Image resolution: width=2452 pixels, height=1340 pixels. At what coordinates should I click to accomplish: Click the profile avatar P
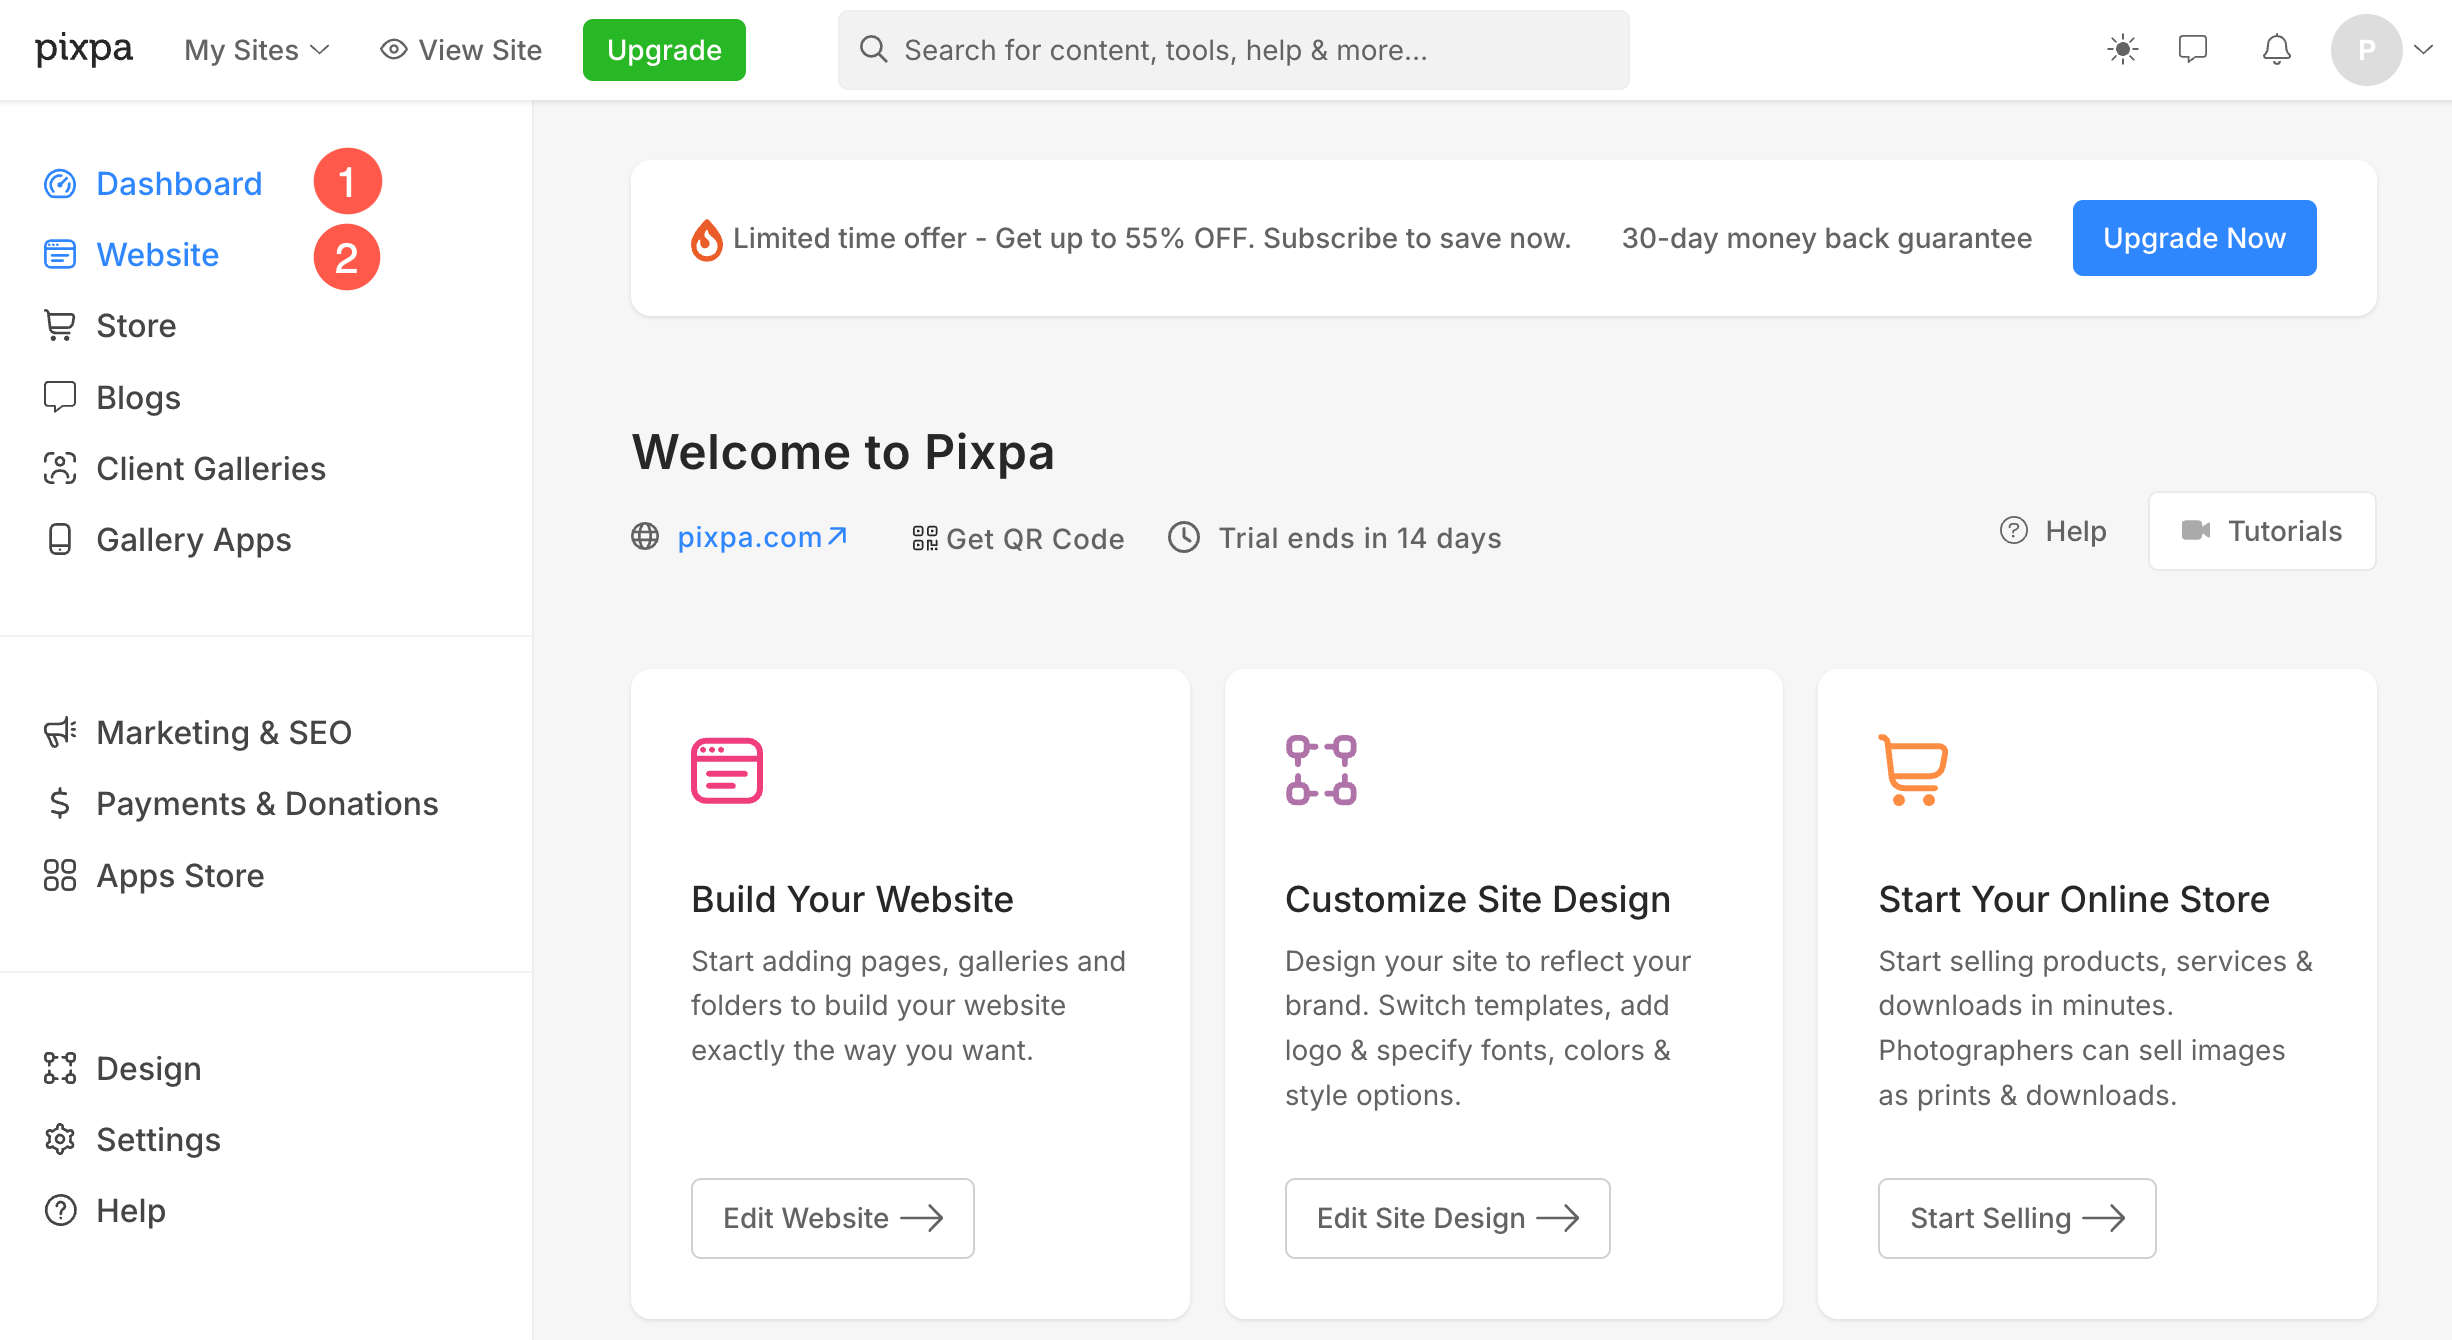tap(2366, 50)
